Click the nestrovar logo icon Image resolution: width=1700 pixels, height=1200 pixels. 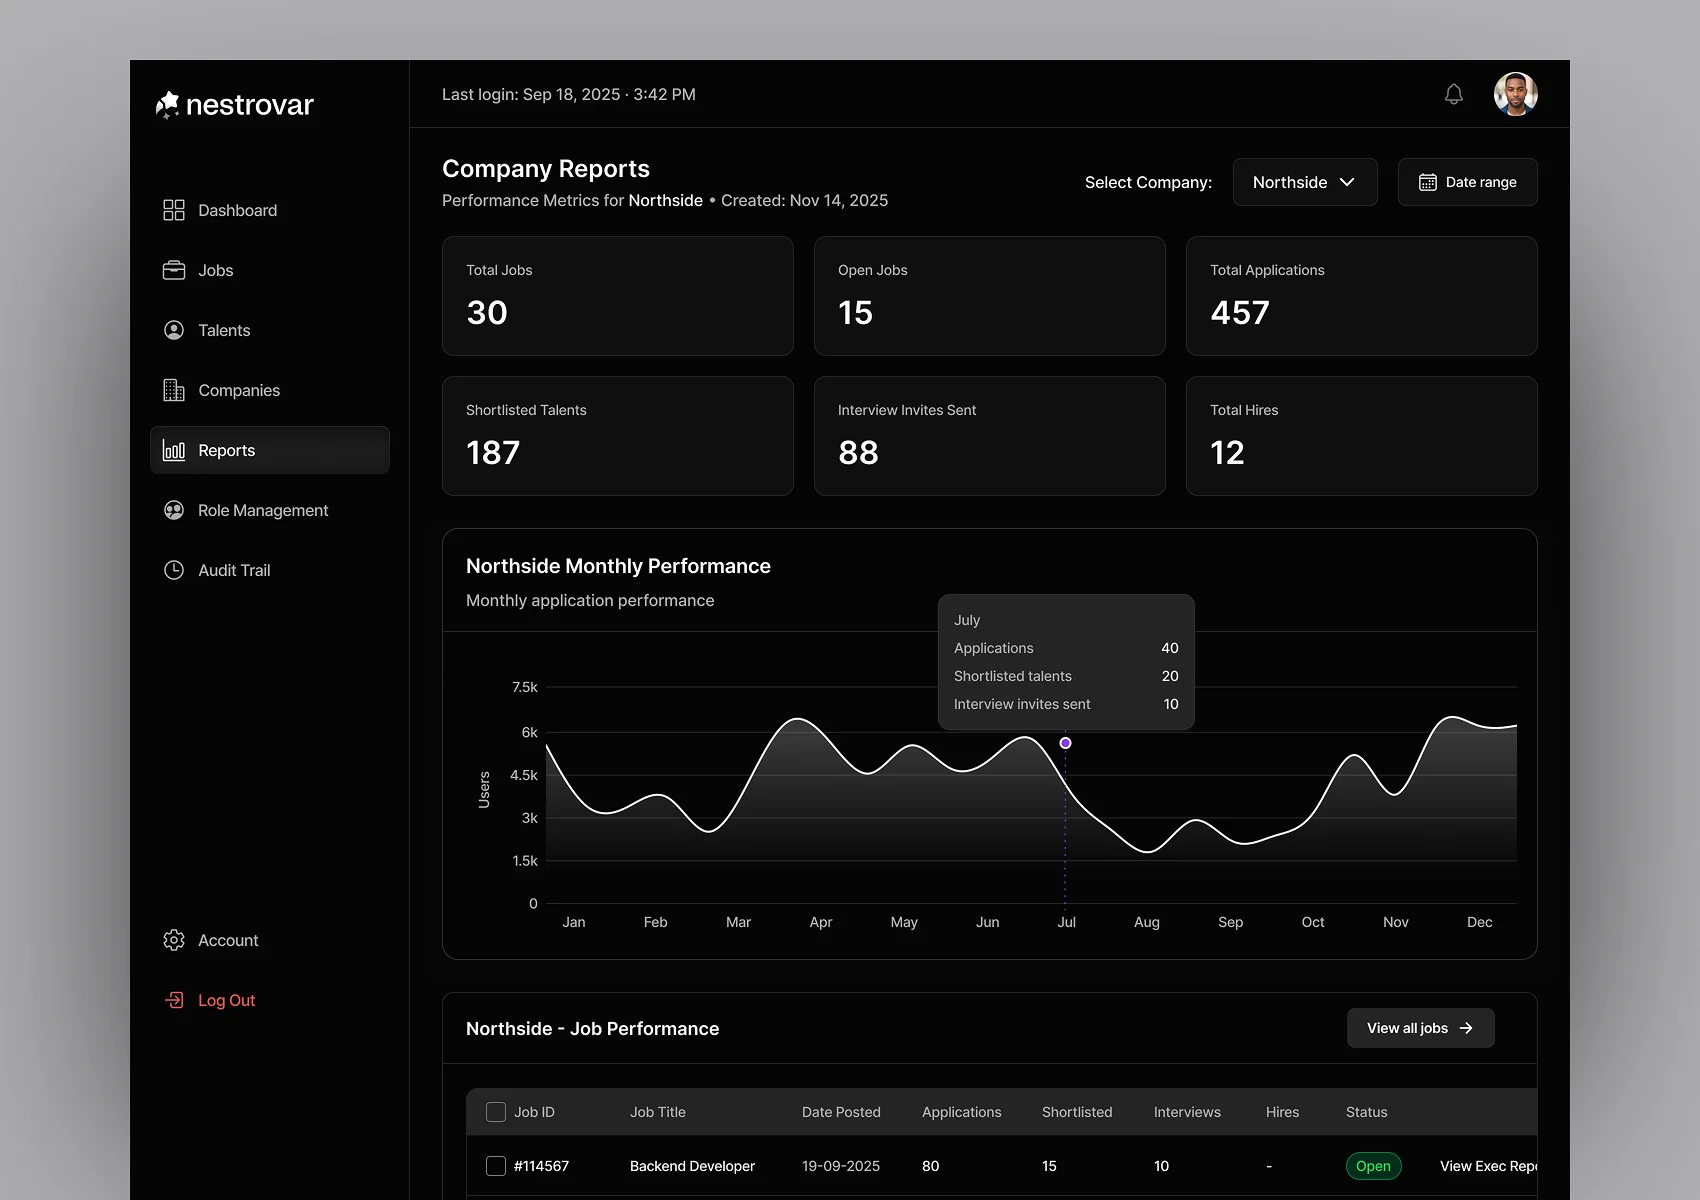click(x=168, y=105)
